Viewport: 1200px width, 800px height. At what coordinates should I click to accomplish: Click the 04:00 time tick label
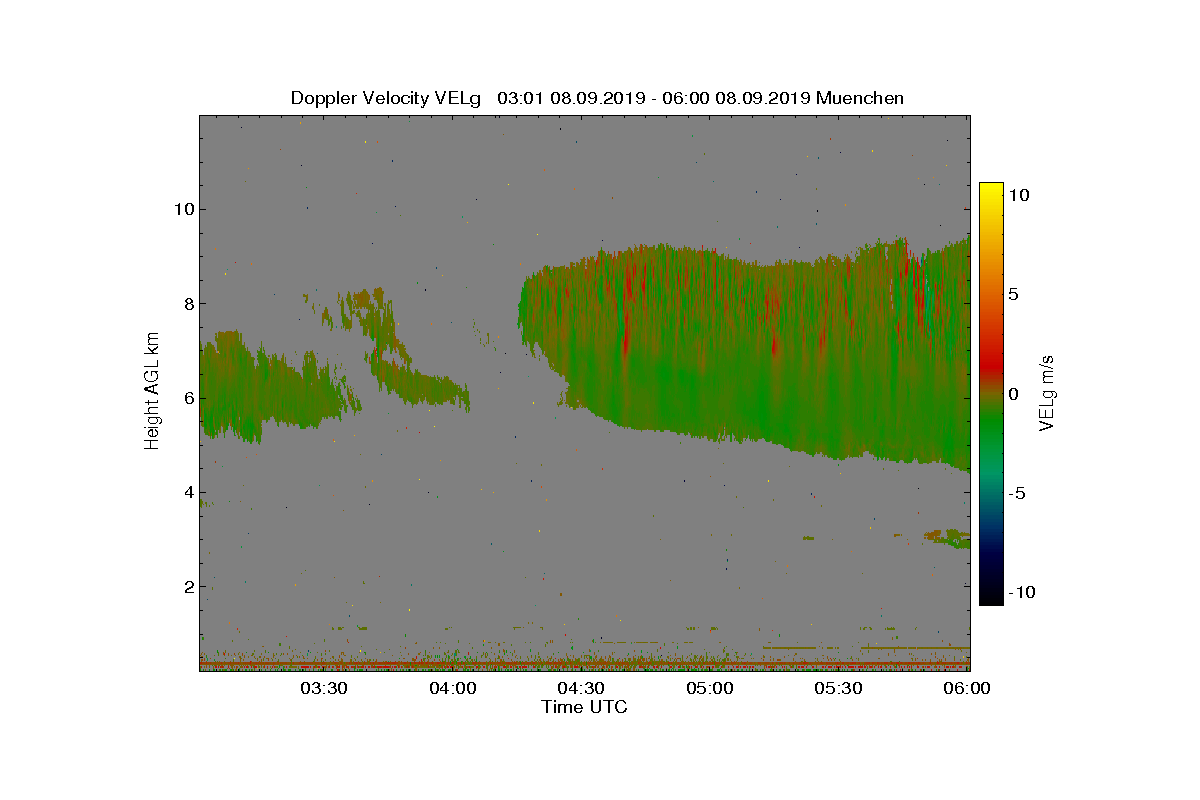click(453, 689)
